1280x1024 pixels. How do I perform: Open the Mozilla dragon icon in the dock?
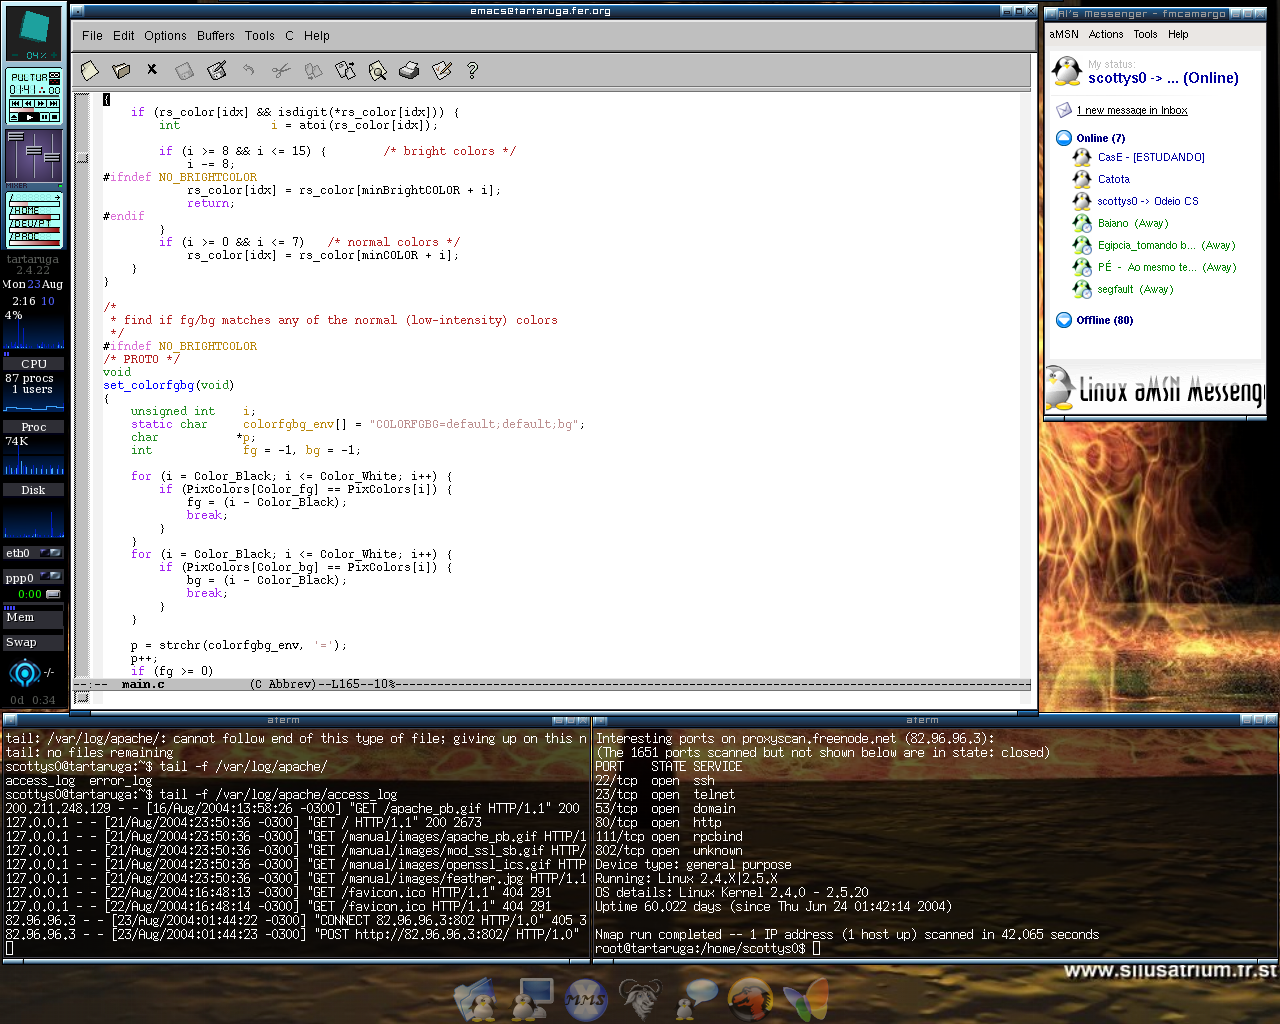pos(750,998)
